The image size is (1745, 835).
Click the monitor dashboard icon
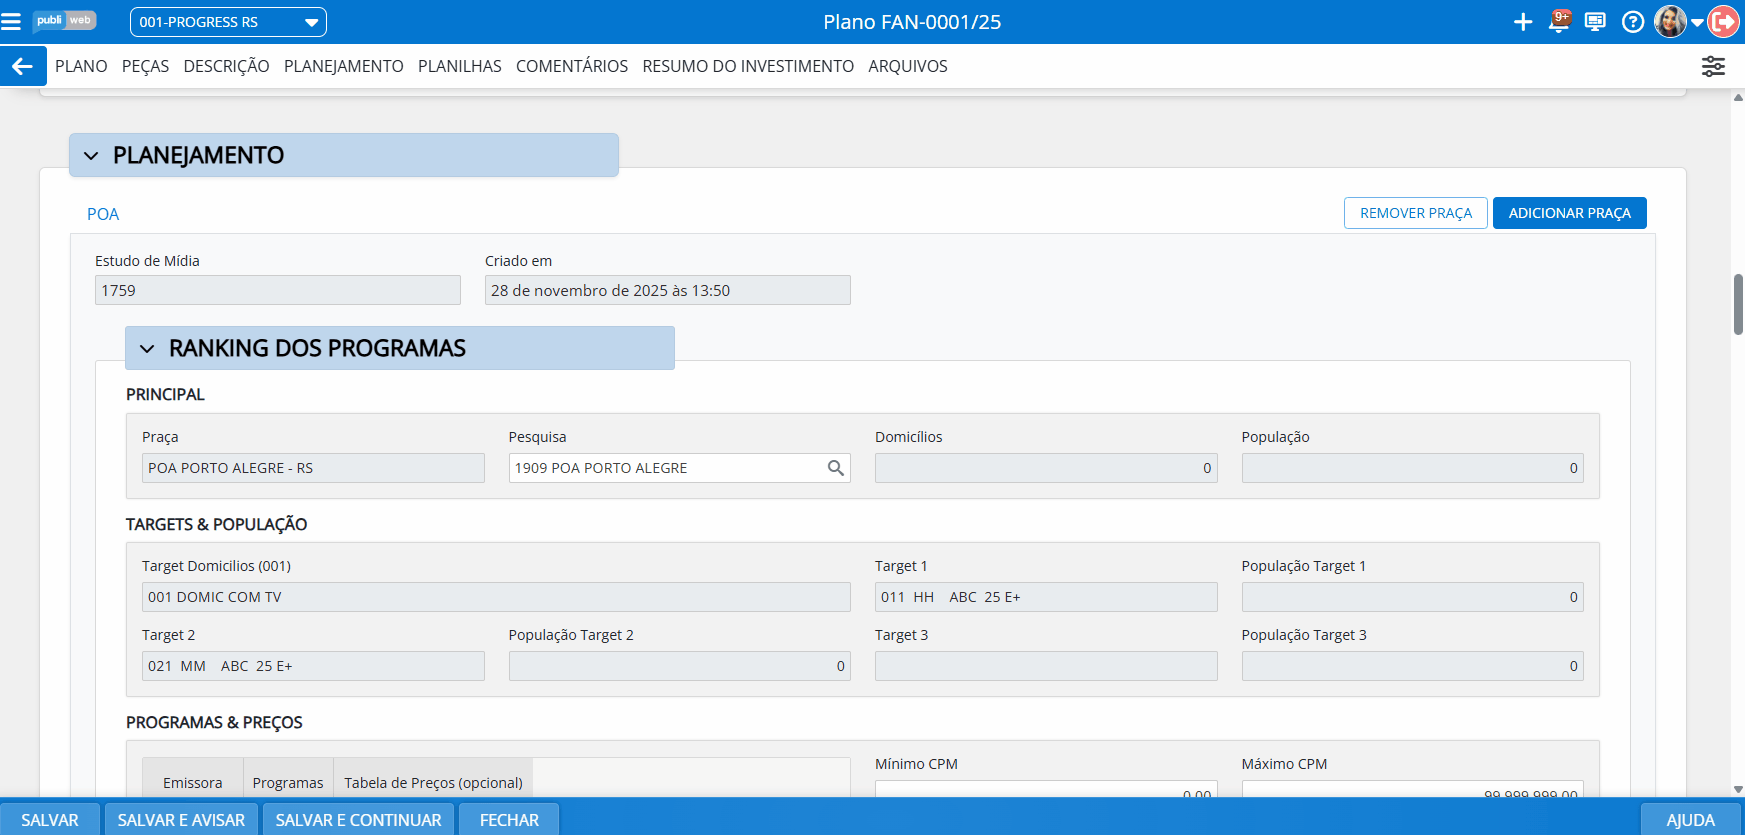(1595, 22)
